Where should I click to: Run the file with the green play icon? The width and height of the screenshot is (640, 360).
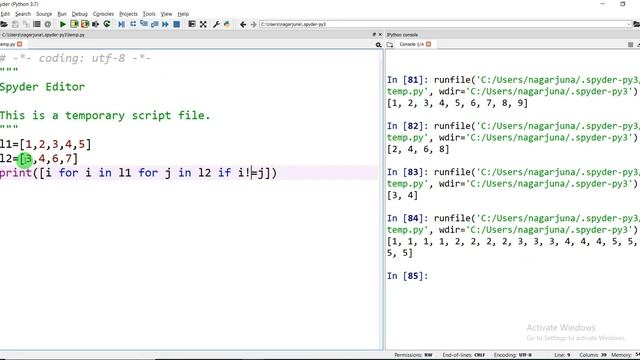point(63,24)
